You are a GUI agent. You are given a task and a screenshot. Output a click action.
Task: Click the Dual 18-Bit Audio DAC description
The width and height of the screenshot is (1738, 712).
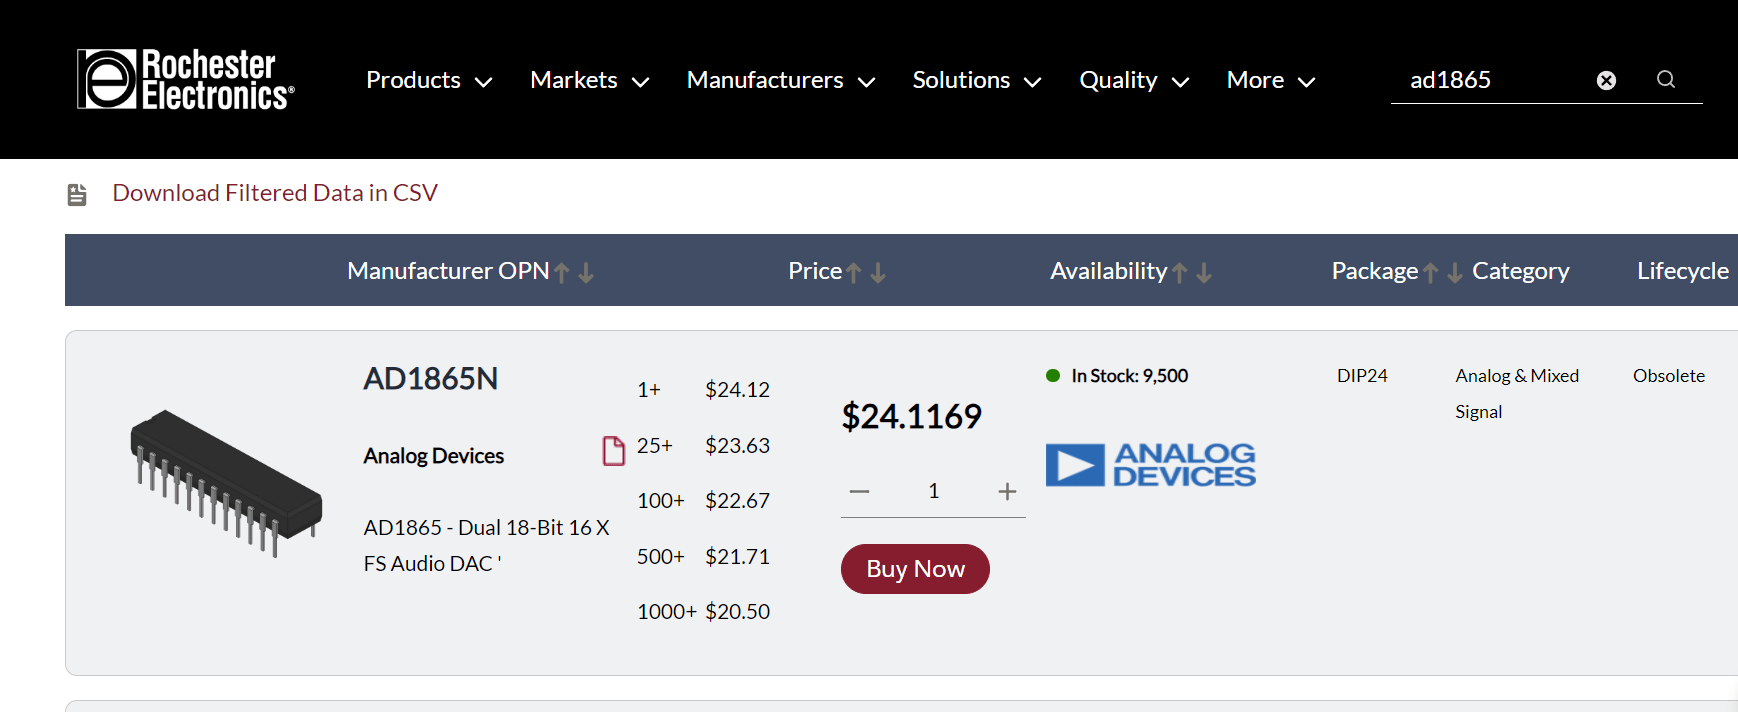487,546
